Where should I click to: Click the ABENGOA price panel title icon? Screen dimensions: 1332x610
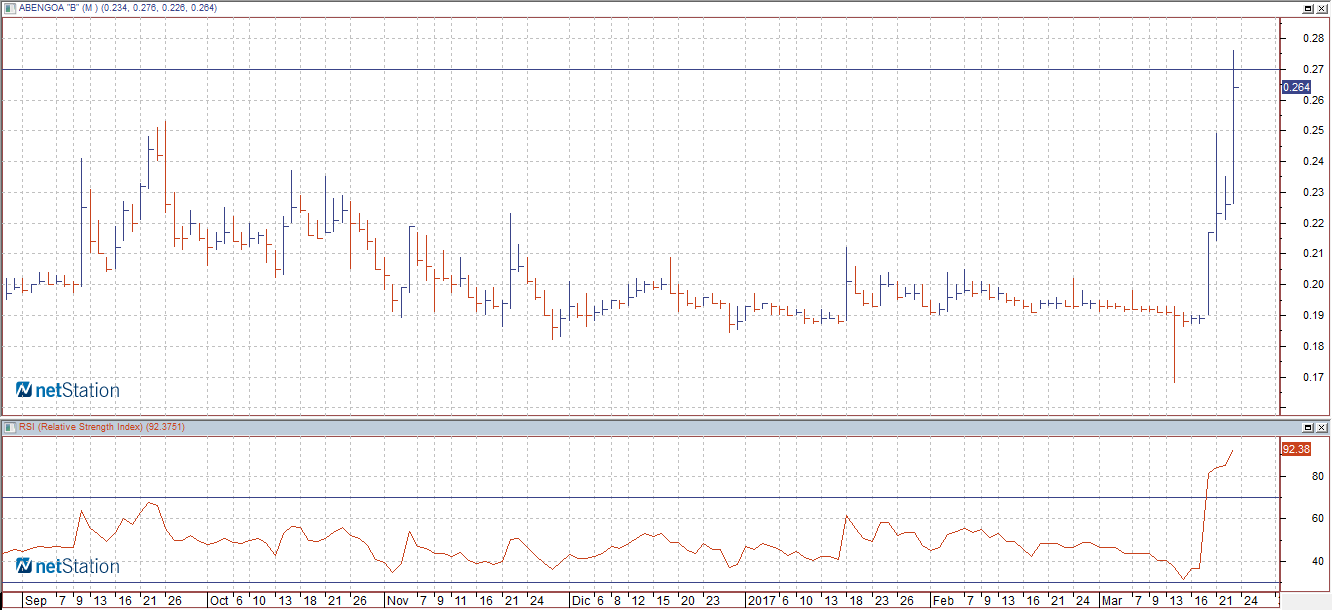(10, 8)
